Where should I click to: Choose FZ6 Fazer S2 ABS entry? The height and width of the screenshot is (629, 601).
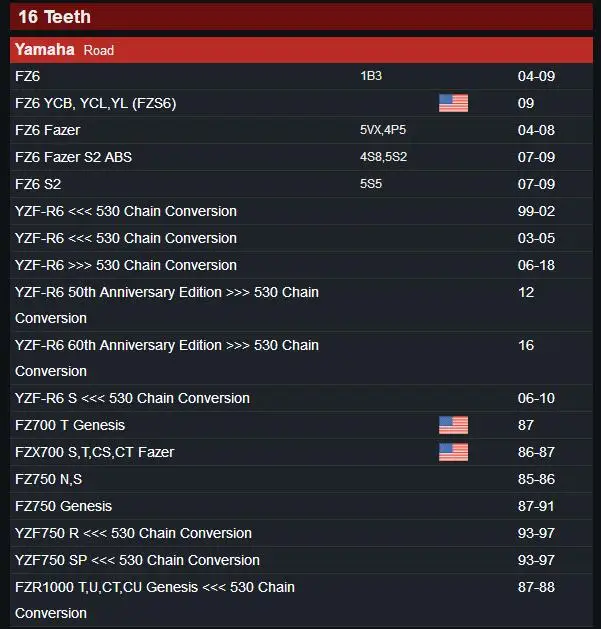301,157
